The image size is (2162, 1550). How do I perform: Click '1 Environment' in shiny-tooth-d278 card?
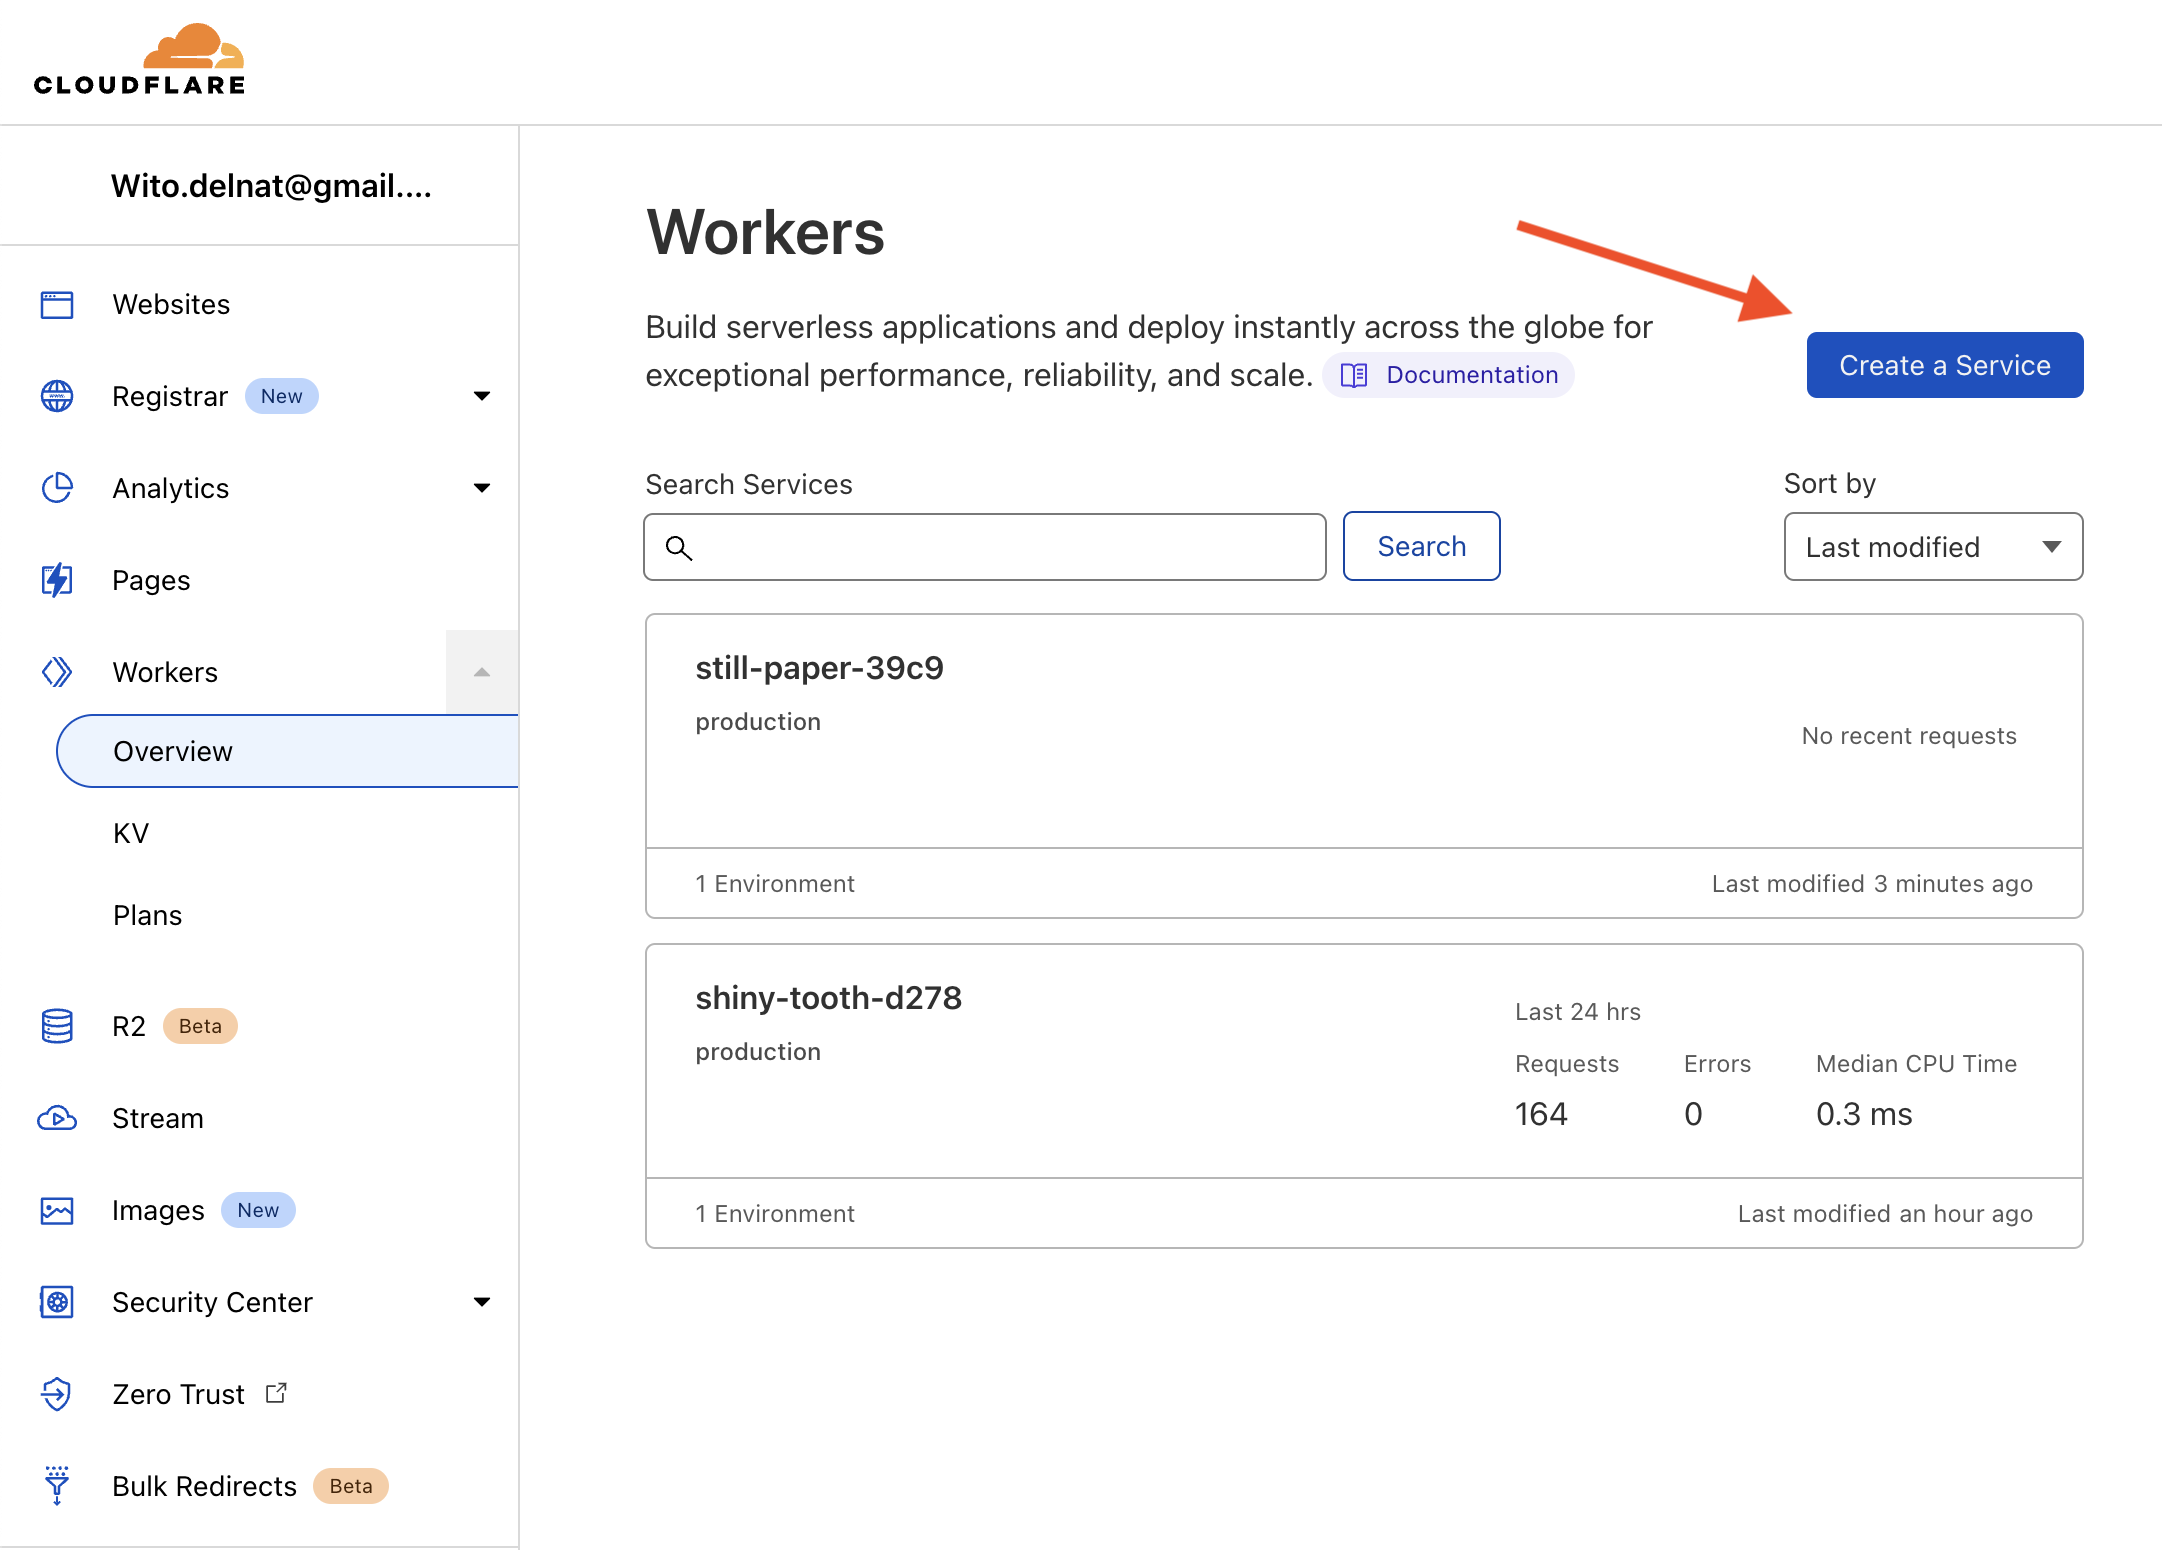tap(775, 1214)
